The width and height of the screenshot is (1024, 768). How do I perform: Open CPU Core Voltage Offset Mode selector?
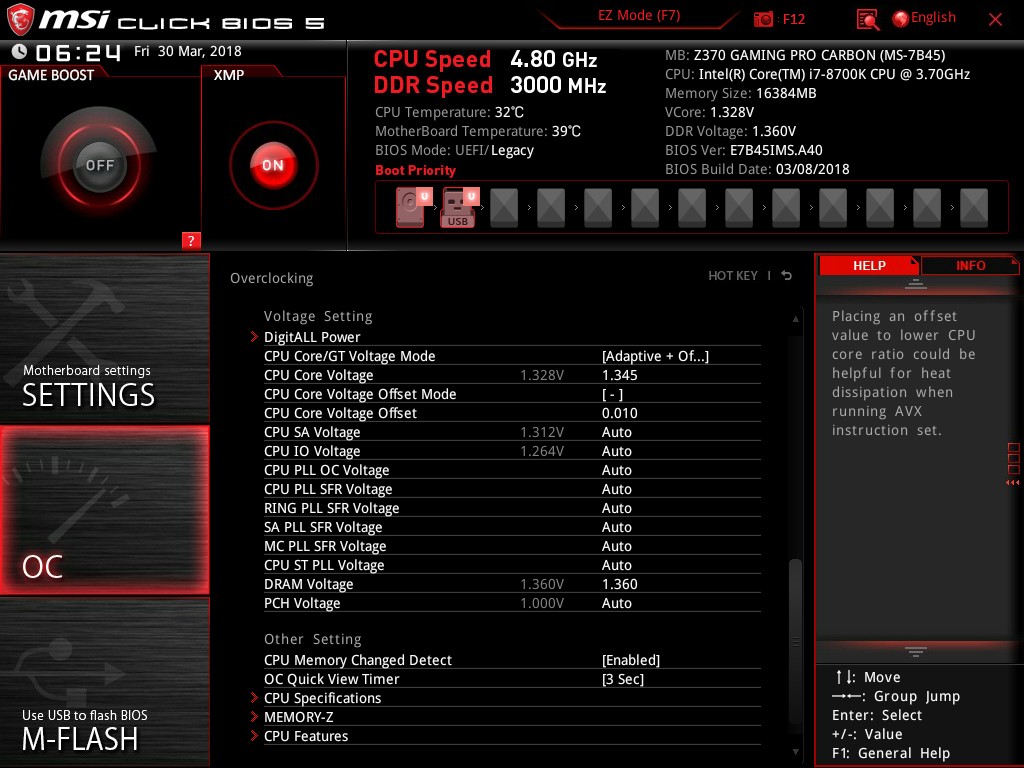click(613, 394)
